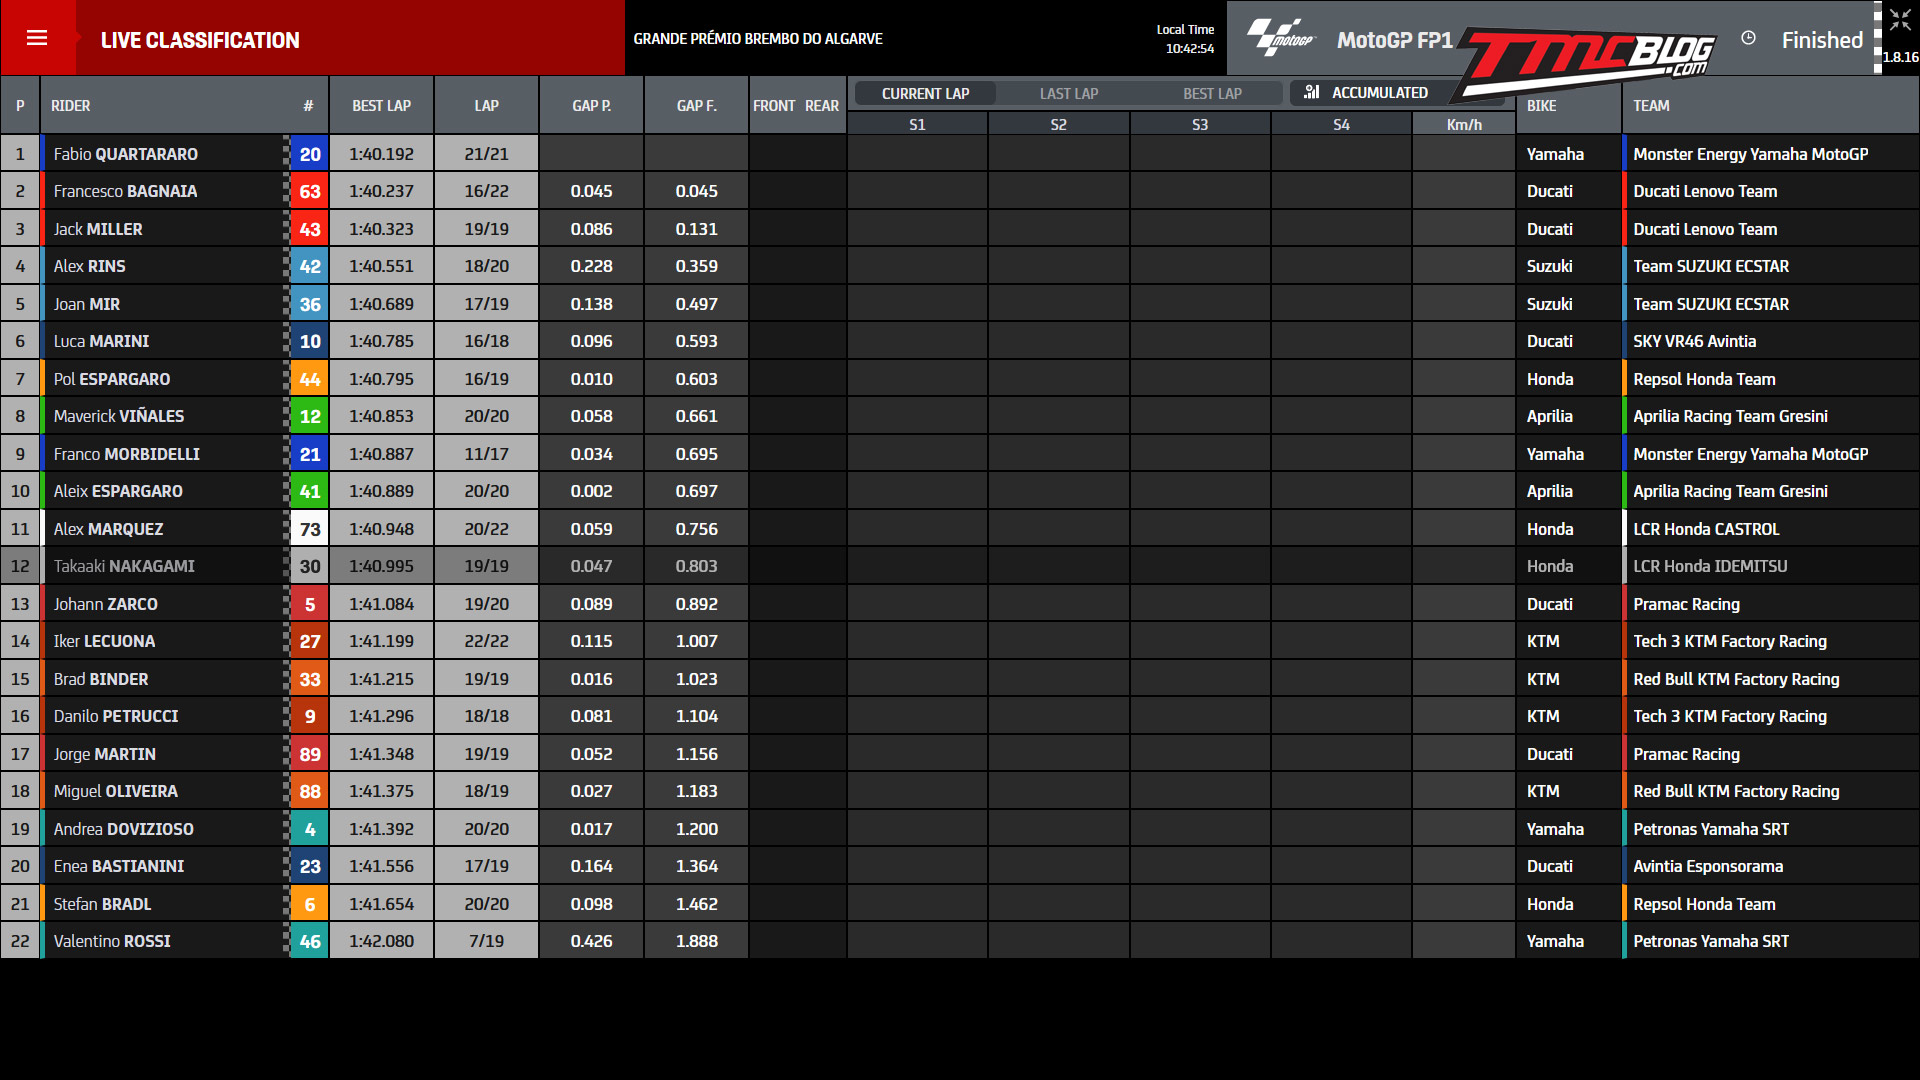
Task: Click the MotoGP FP1 session label
Action: [1395, 40]
